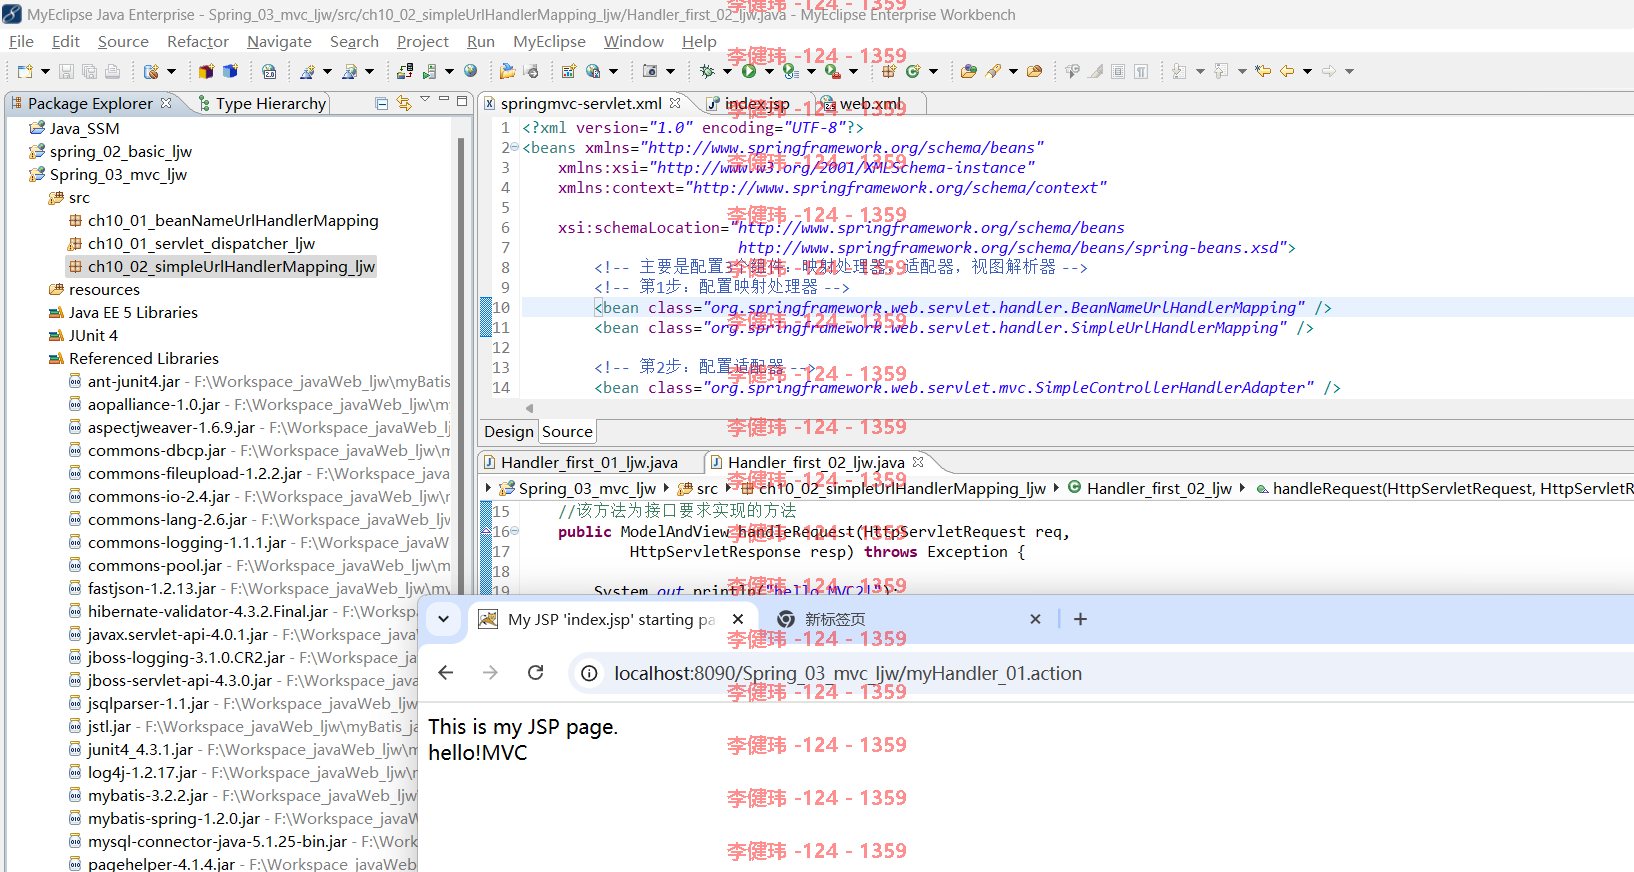1634x872 pixels.
Task: Switch to the Type Hierarchy tab
Action: pyautogui.click(x=262, y=103)
